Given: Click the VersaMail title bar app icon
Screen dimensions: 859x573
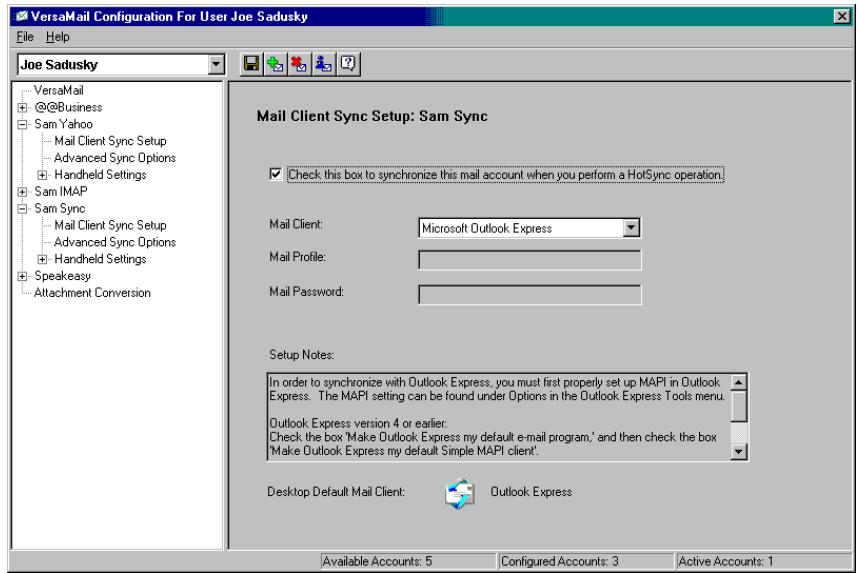Looking at the screenshot, I should [21, 16].
